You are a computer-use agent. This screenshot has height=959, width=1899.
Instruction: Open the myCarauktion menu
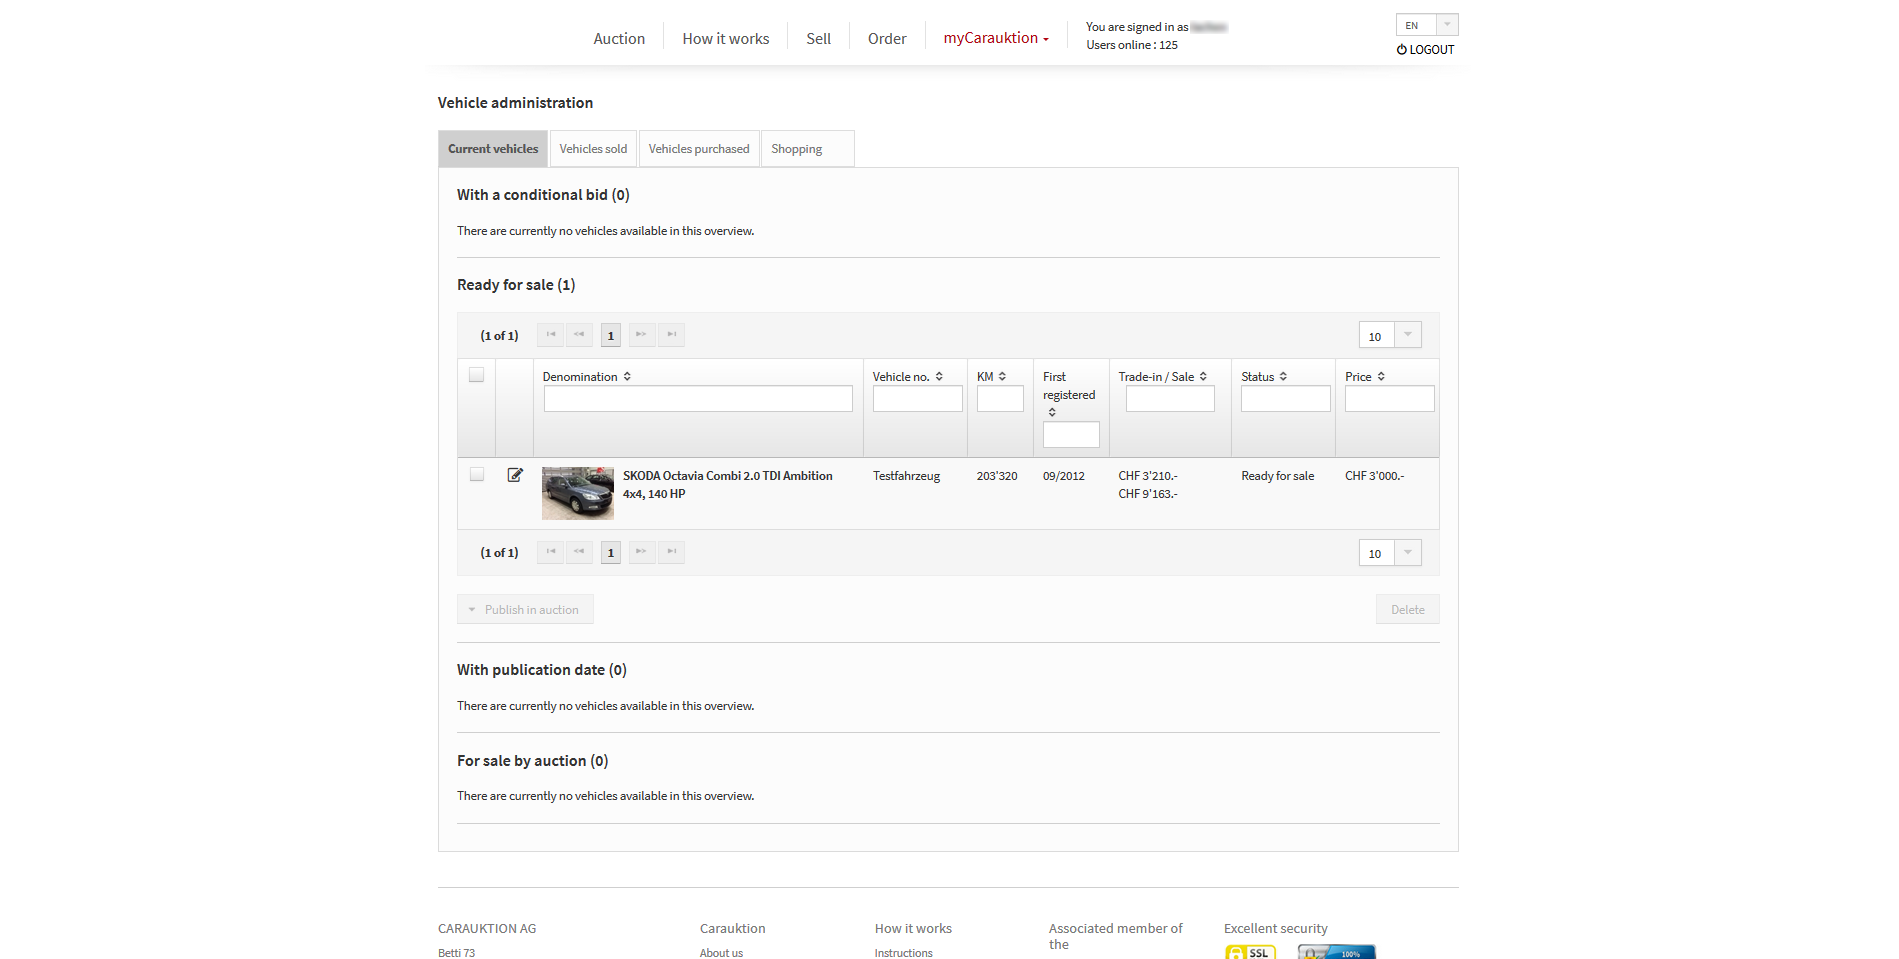point(995,38)
